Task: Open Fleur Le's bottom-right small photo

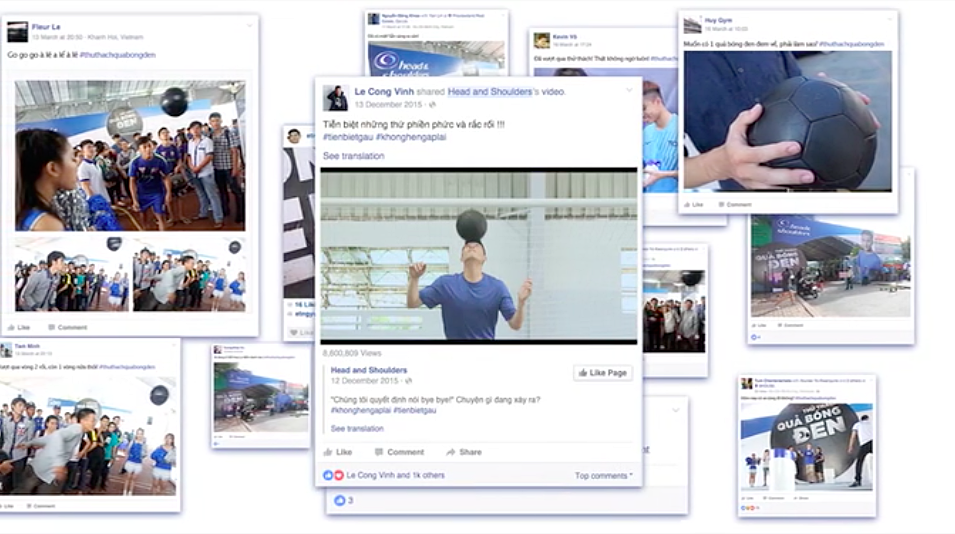Action: click(189, 274)
